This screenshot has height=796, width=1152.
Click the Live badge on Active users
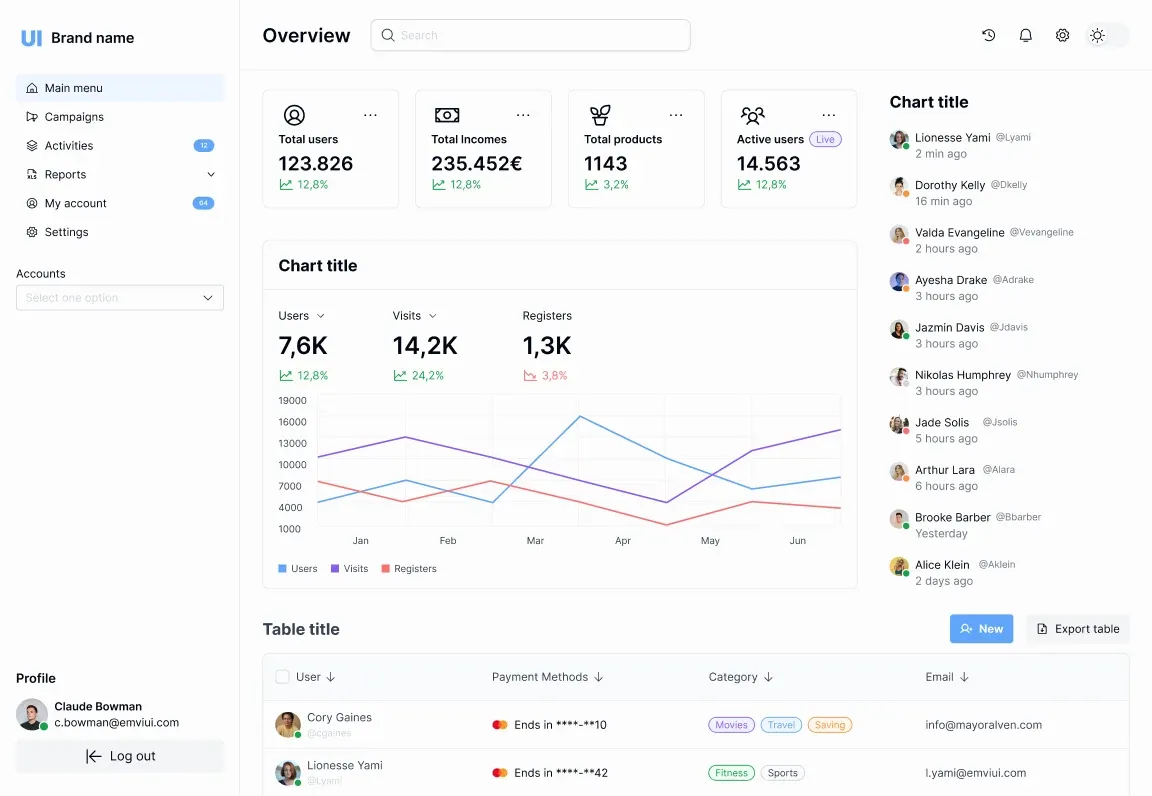coord(825,139)
